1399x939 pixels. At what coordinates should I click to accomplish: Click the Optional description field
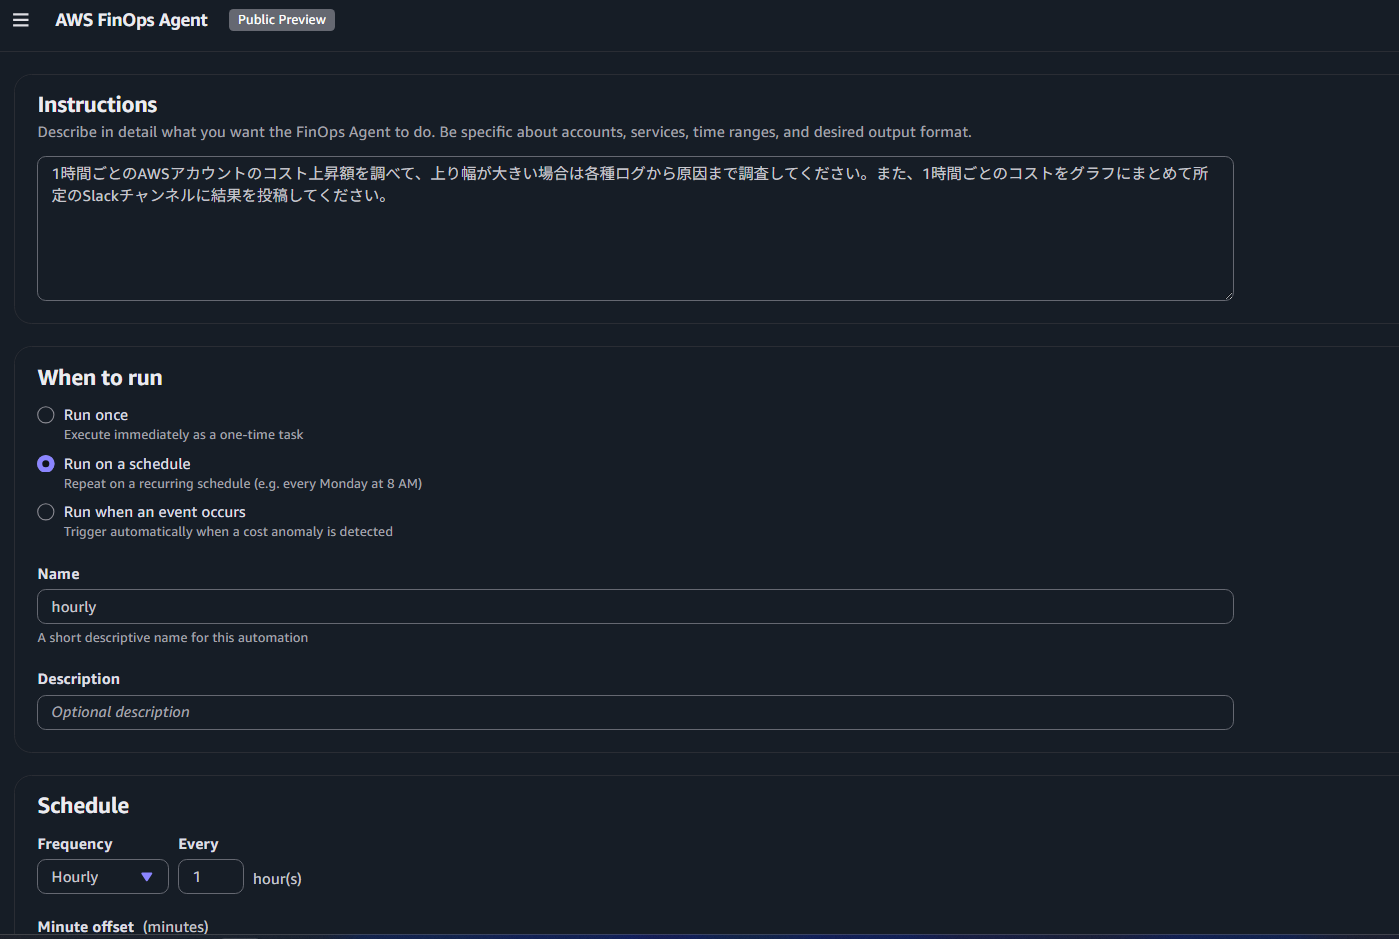[x=635, y=712]
